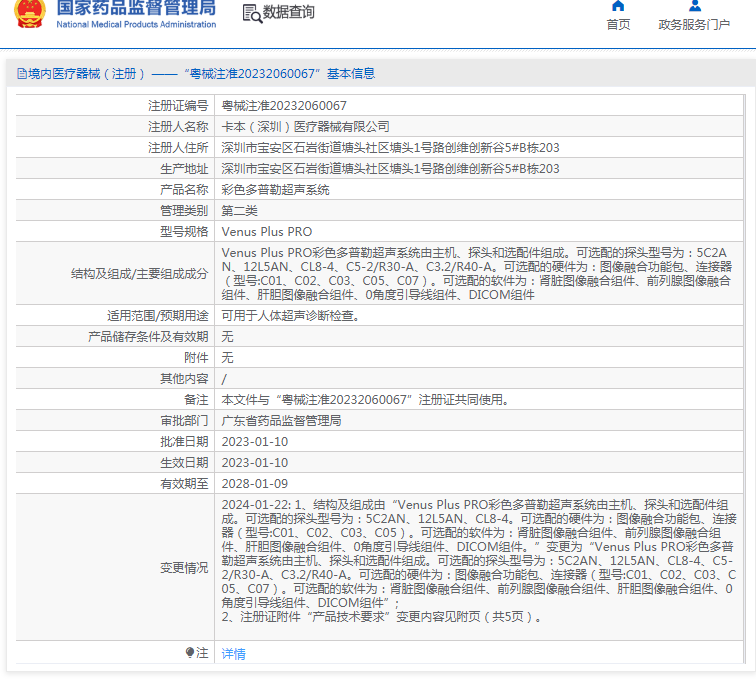756x689 pixels.
Task: Click the 生产地址 row label
Action: (x=184, y=169)
